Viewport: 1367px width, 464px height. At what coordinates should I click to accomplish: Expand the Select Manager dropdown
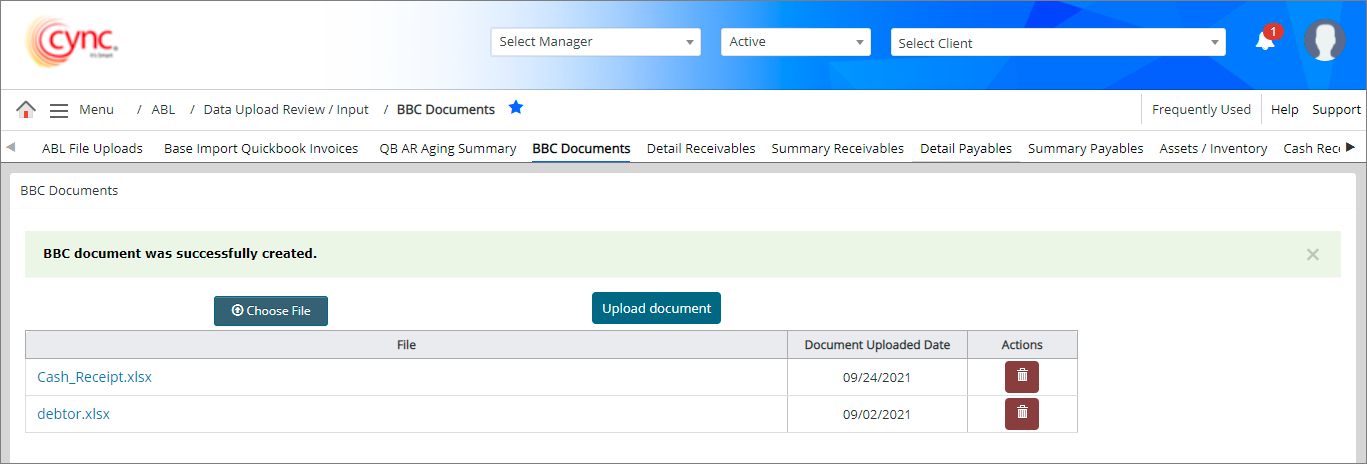pos(596,42)
